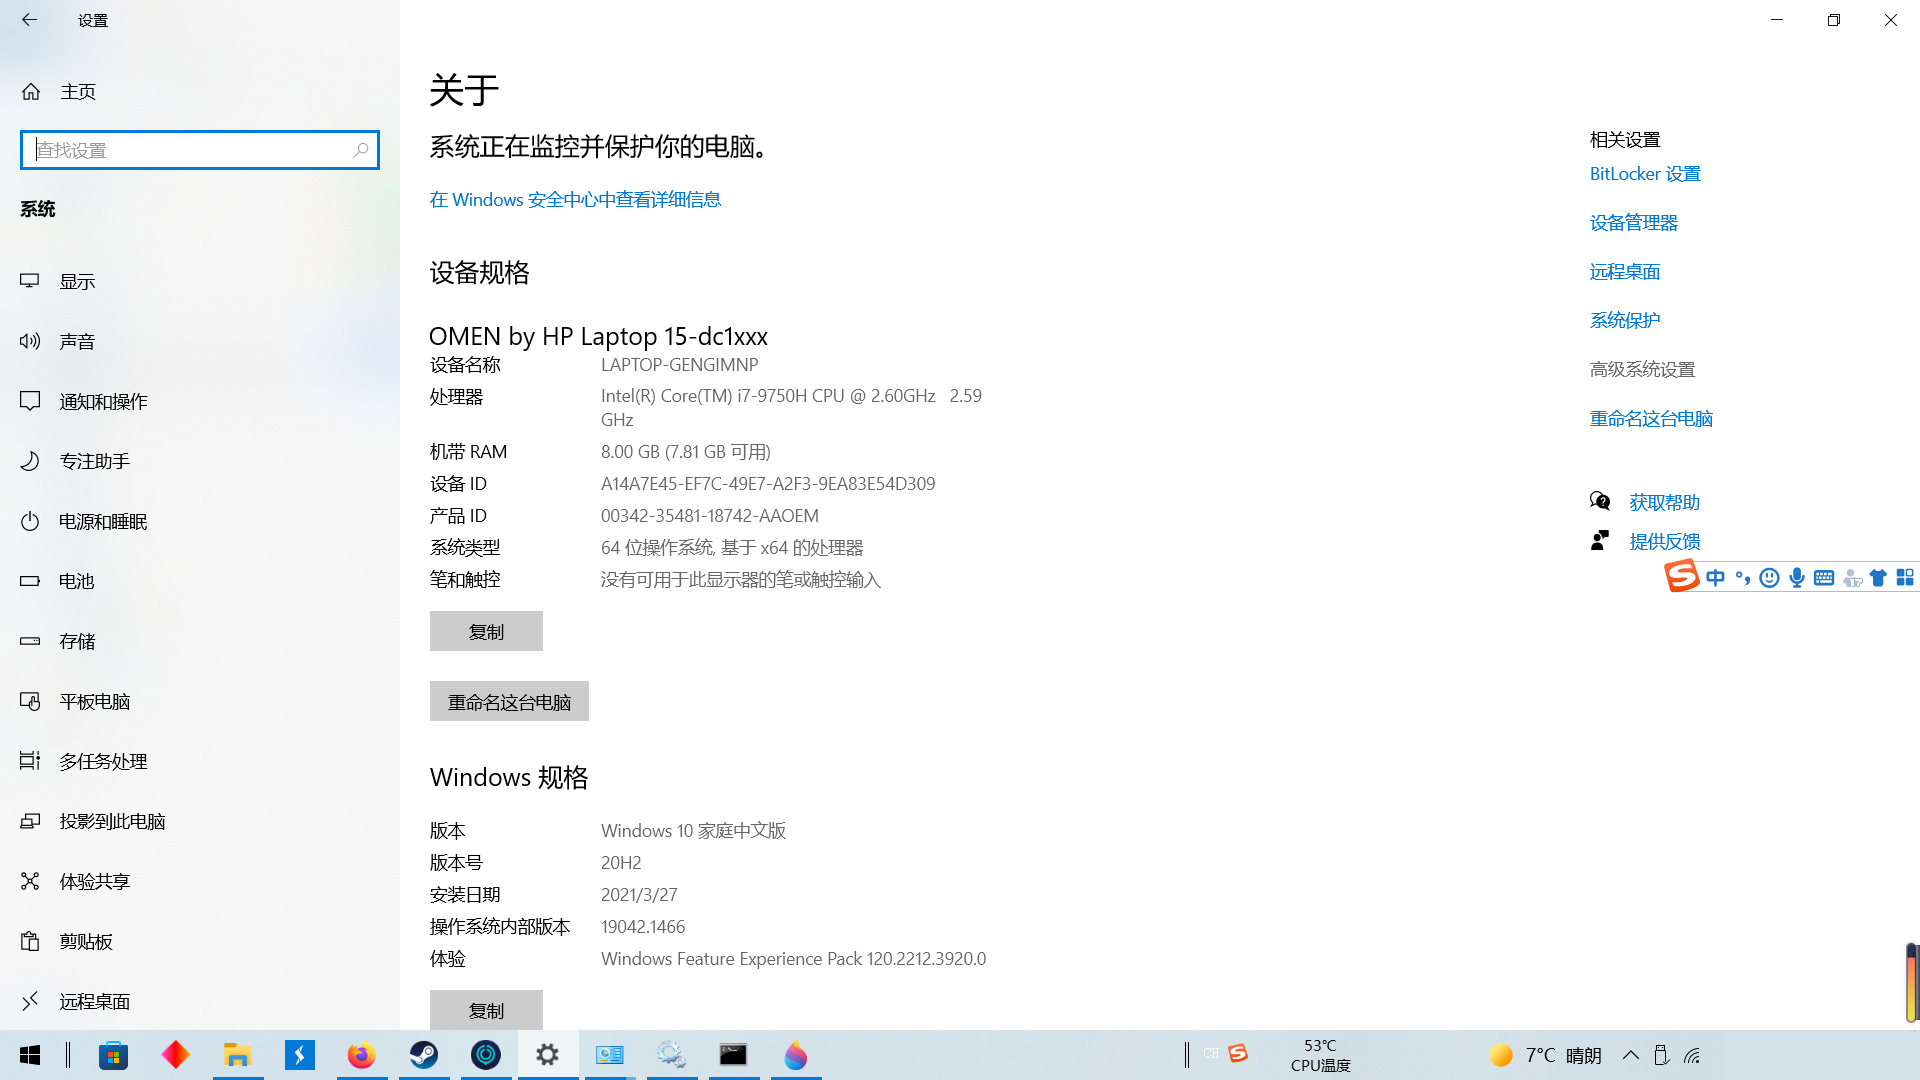1920x1080 pixels.
Task: Open monitor with user app on taskbar
Action: (610, 1055)
